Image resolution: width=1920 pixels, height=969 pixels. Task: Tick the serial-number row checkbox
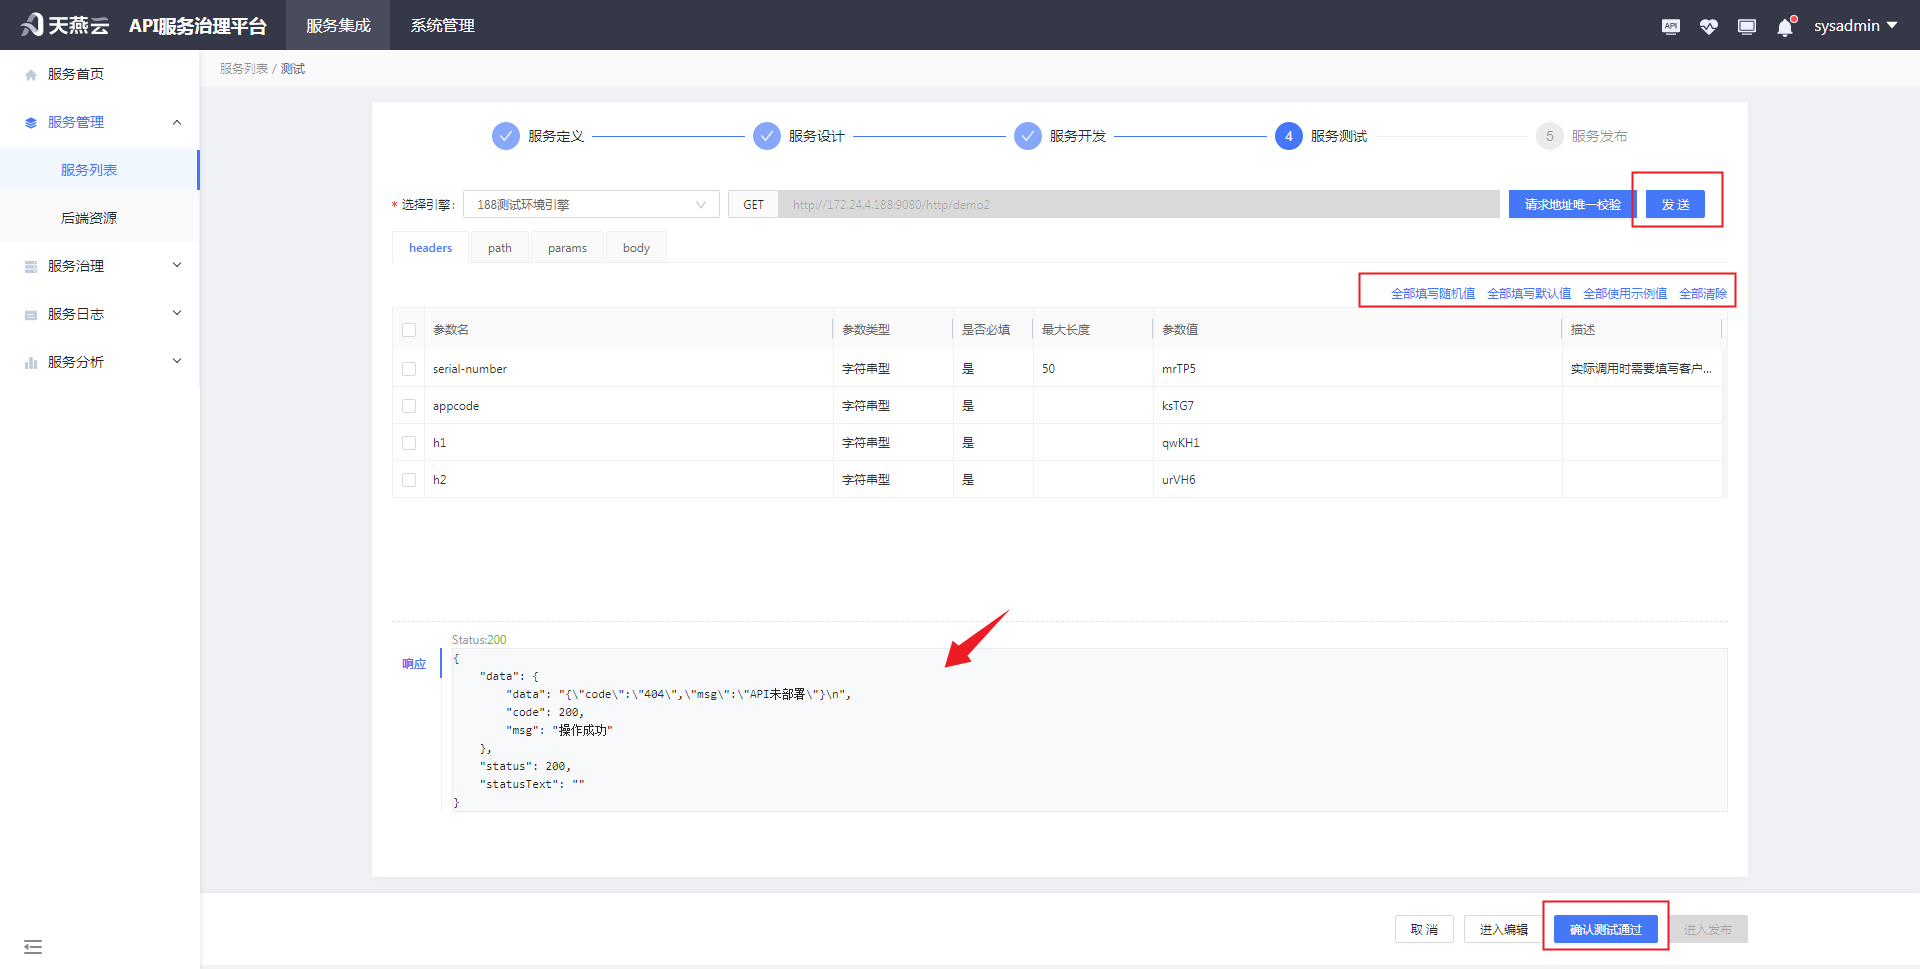409,369
